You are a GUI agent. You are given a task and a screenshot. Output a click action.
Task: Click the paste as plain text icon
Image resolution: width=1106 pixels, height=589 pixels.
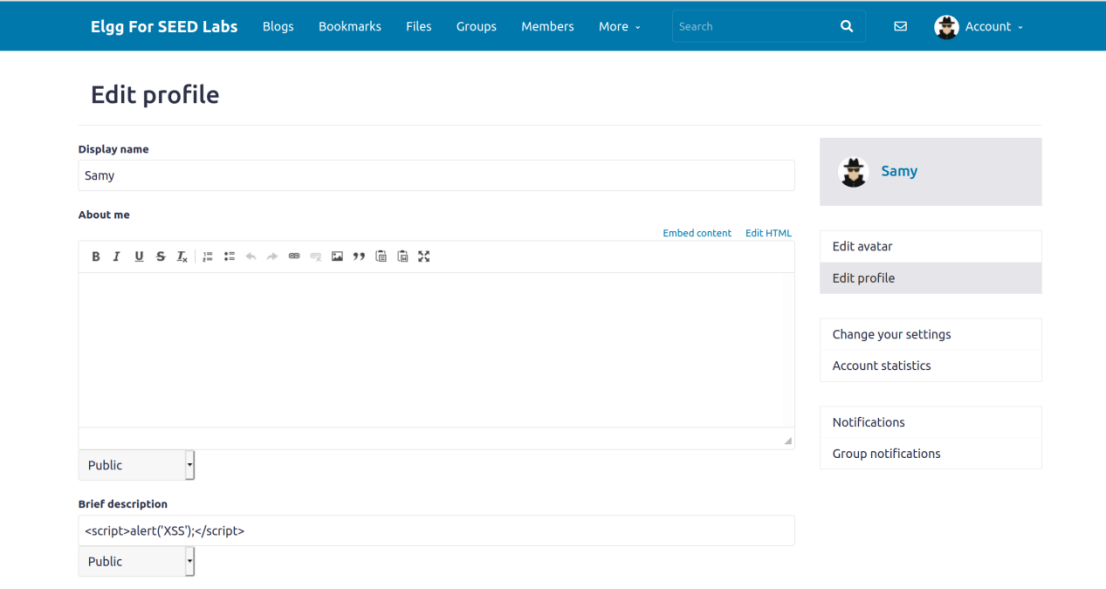click(x=381, y=257)
